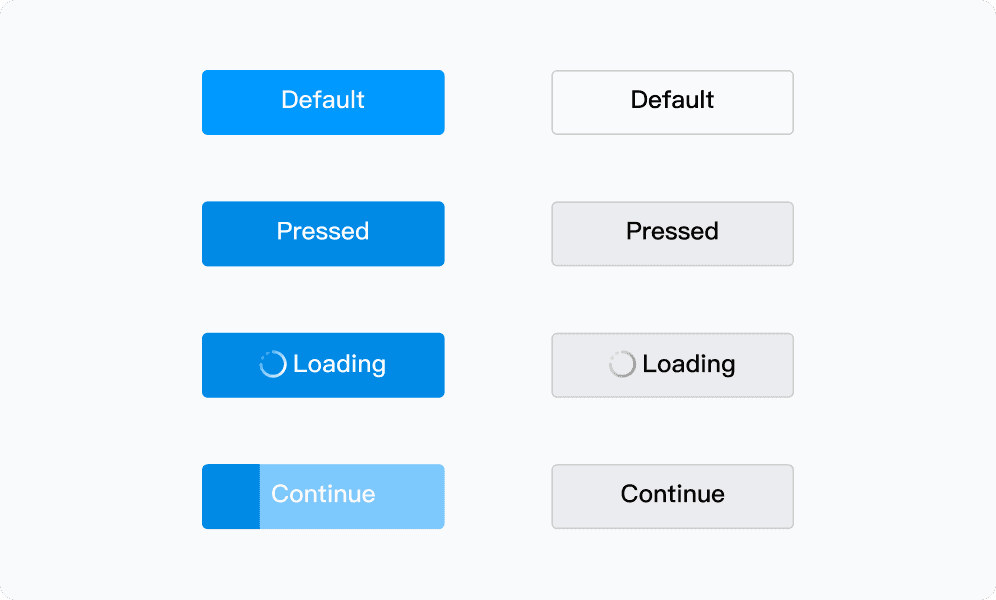Click the black 'Pressed' text label
This screenshot has width=996, height=600.
[x=672, y=231]
